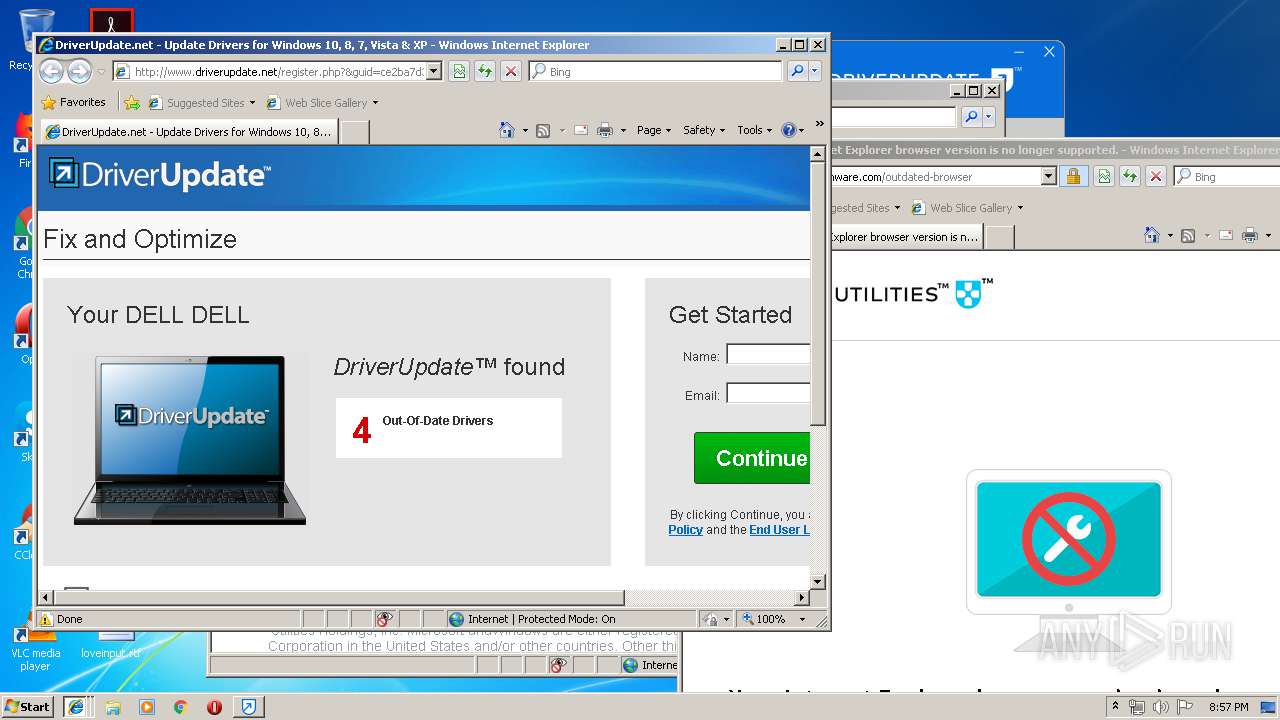Open search provider dropdown arrow
The width and height of the screenshot is (1280, 720).
[x=815, y=71]
